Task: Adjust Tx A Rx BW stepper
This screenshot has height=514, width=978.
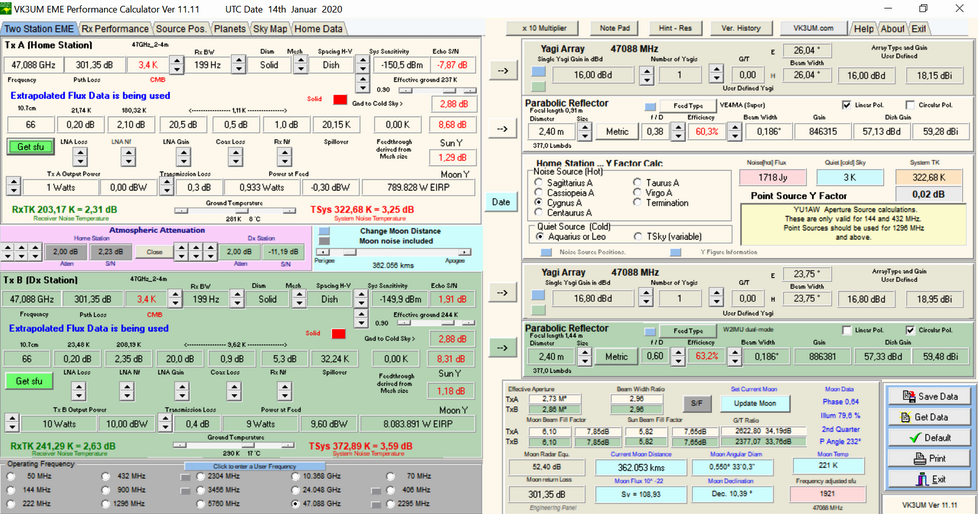Action: tap(238, 64)
